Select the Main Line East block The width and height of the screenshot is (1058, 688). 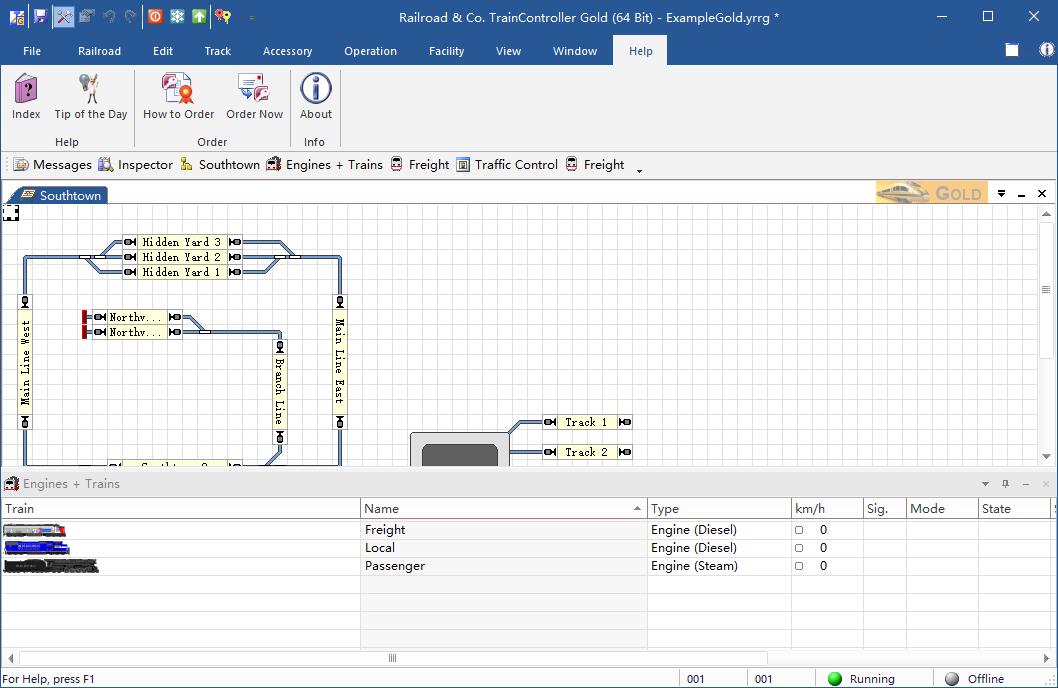tap(339, 362)
